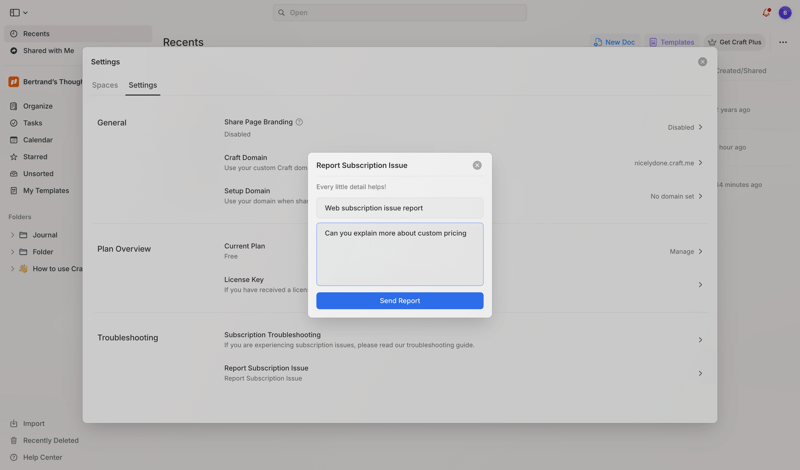Open the Share Page Branding Disabled option

click(x=685, y=127)
